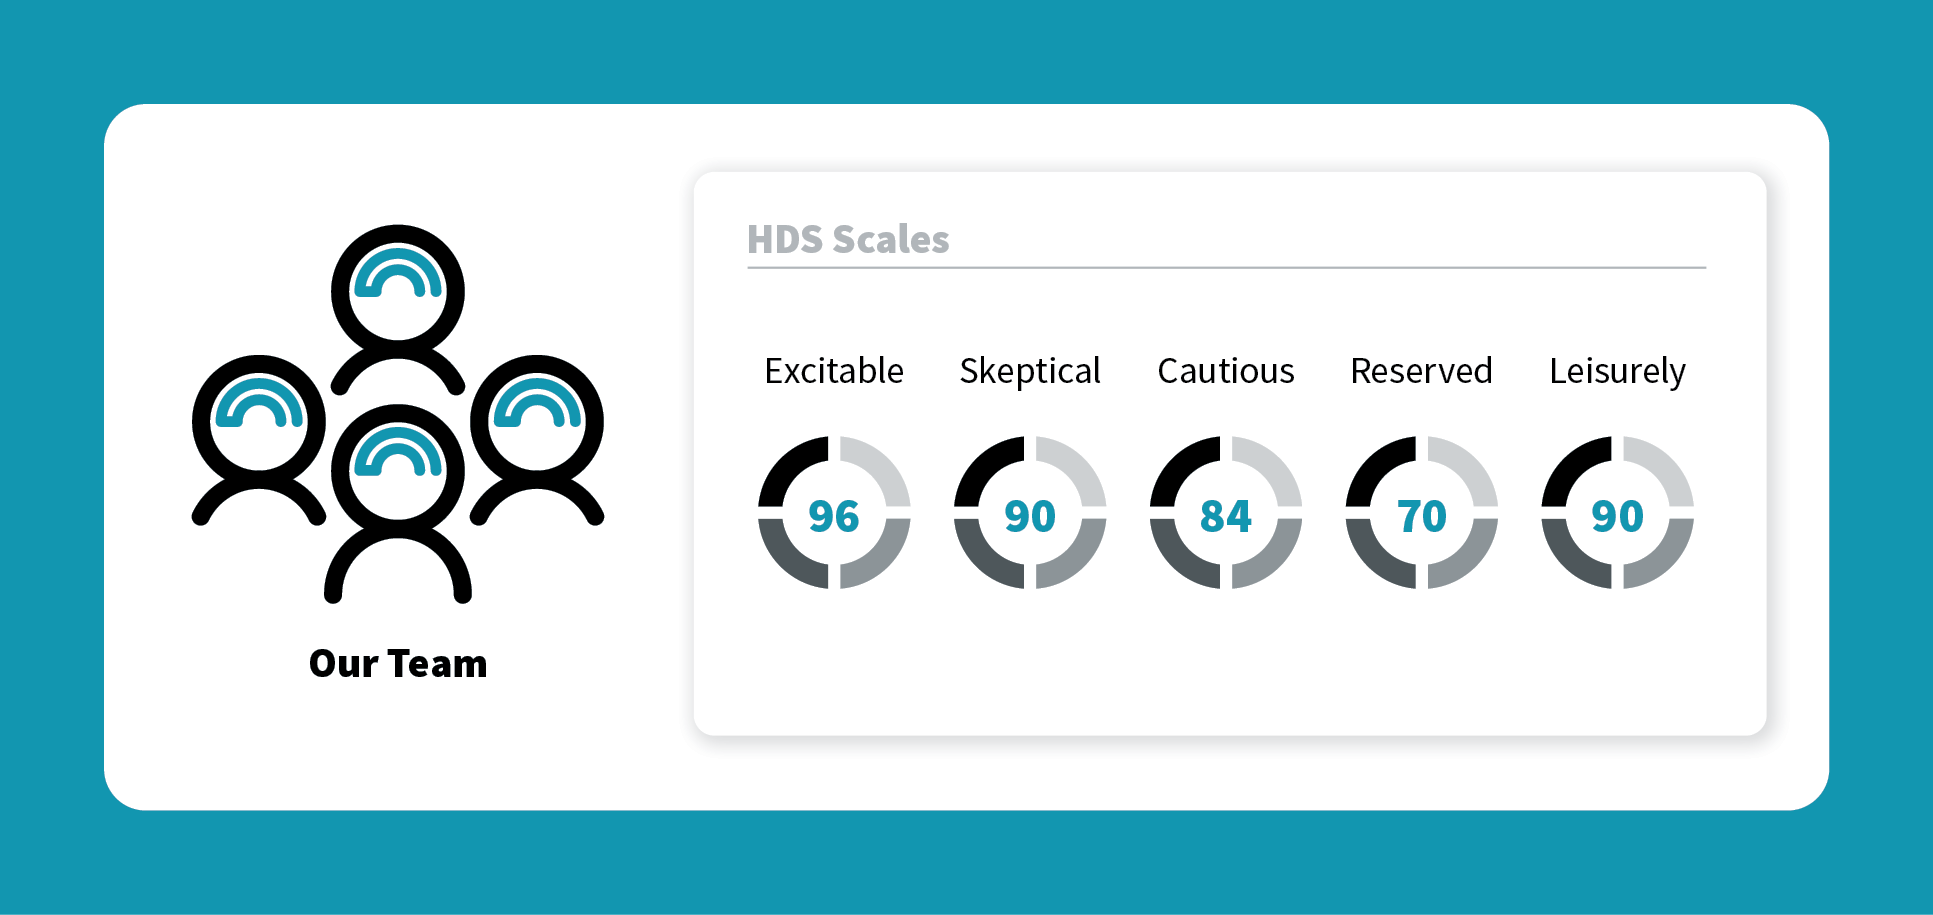Click the teal arc on top member's head
1933x915 pixels.
(398, 272)
